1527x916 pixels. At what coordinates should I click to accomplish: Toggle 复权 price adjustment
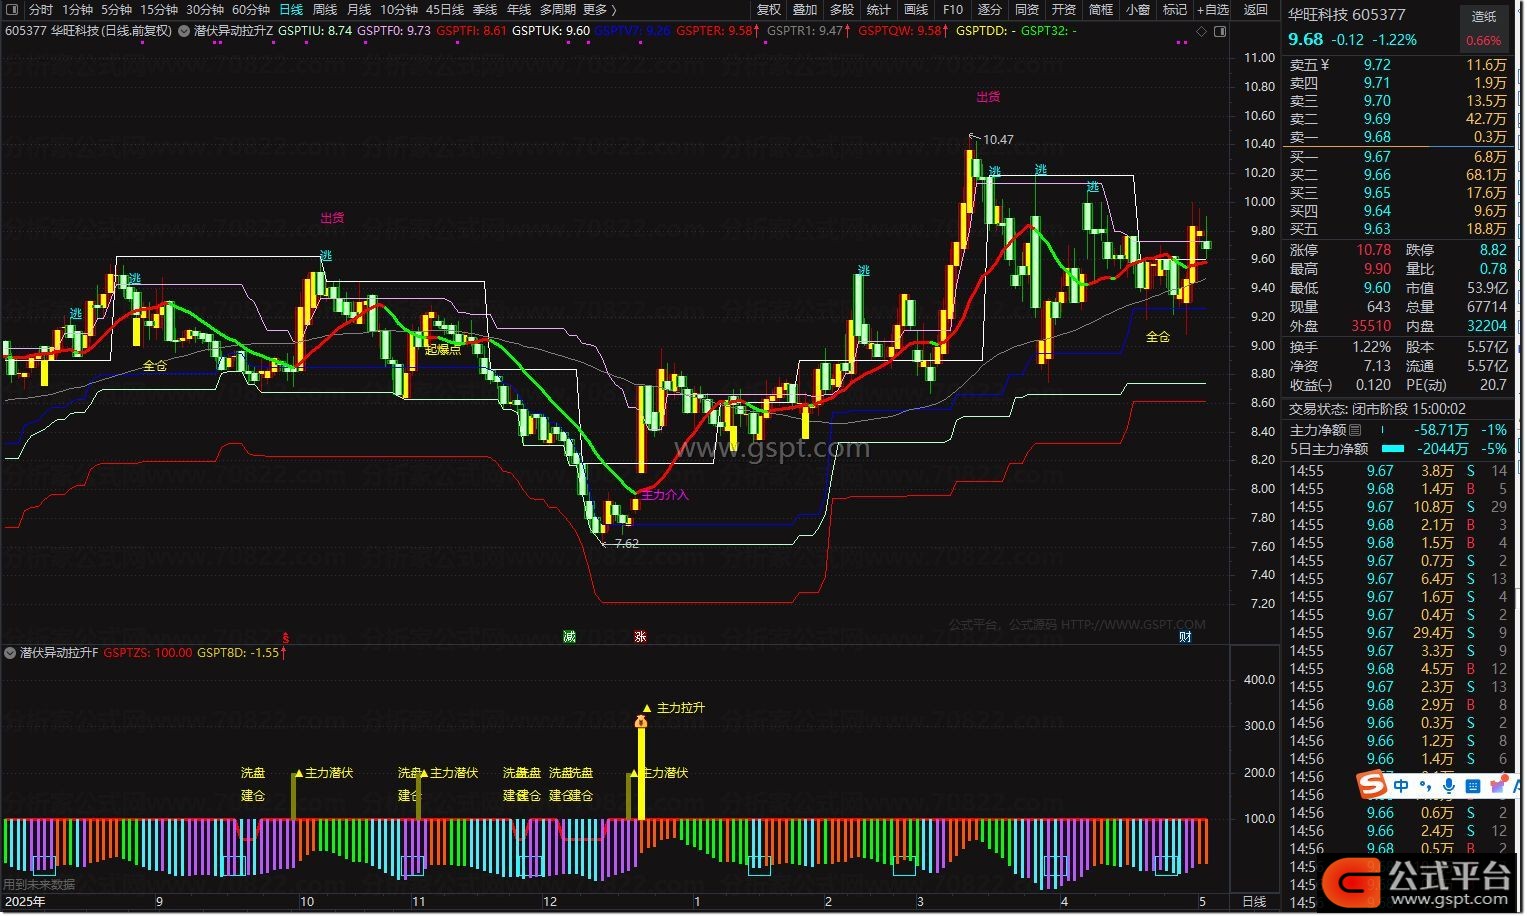768,10
